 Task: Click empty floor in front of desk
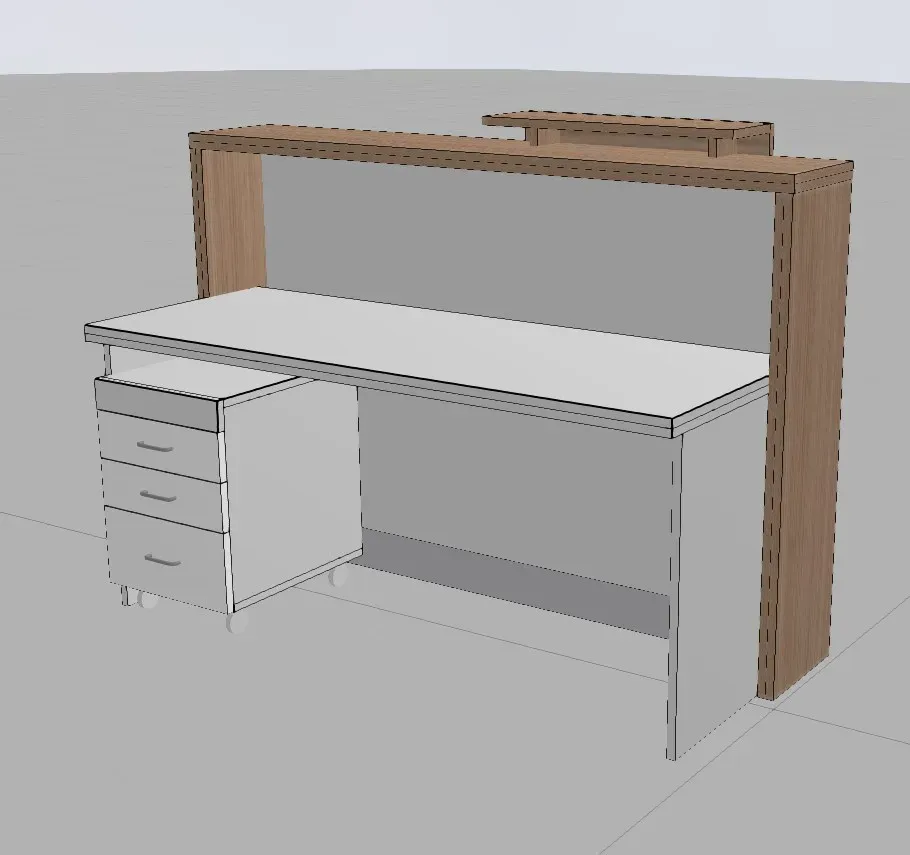click(x=400, y=740)
